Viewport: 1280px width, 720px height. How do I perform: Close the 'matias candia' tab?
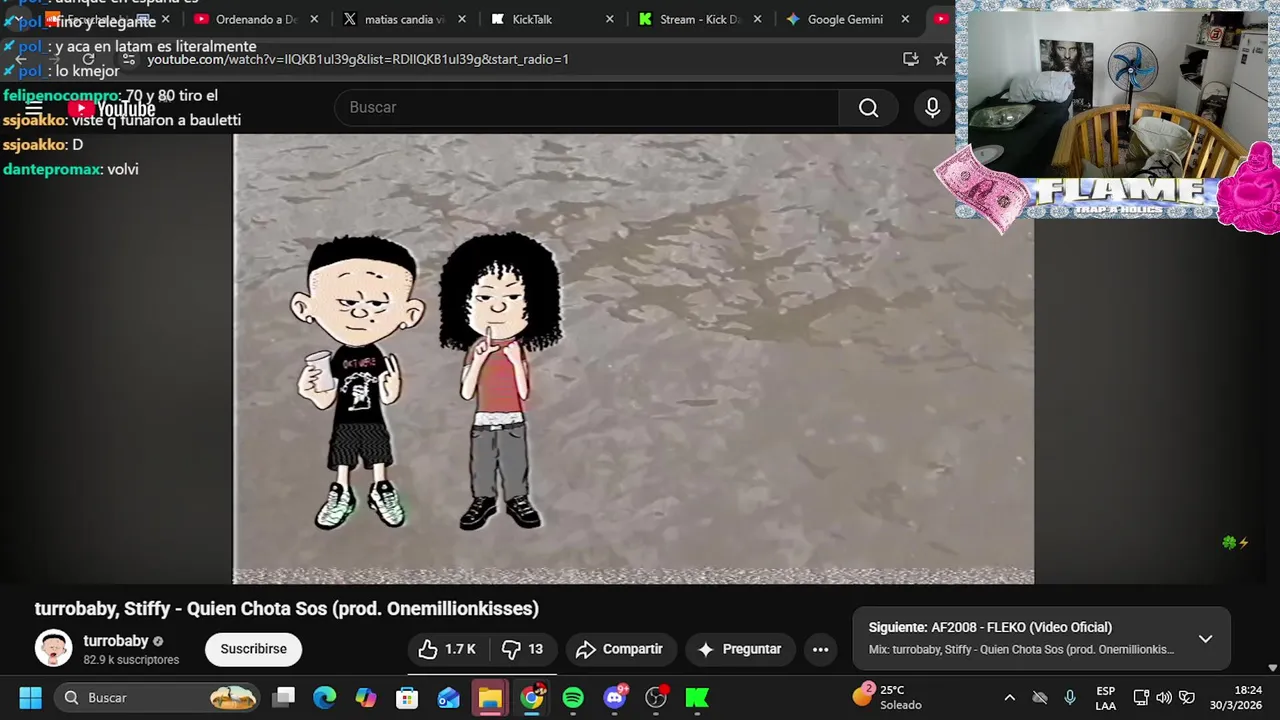coord(462,19)
